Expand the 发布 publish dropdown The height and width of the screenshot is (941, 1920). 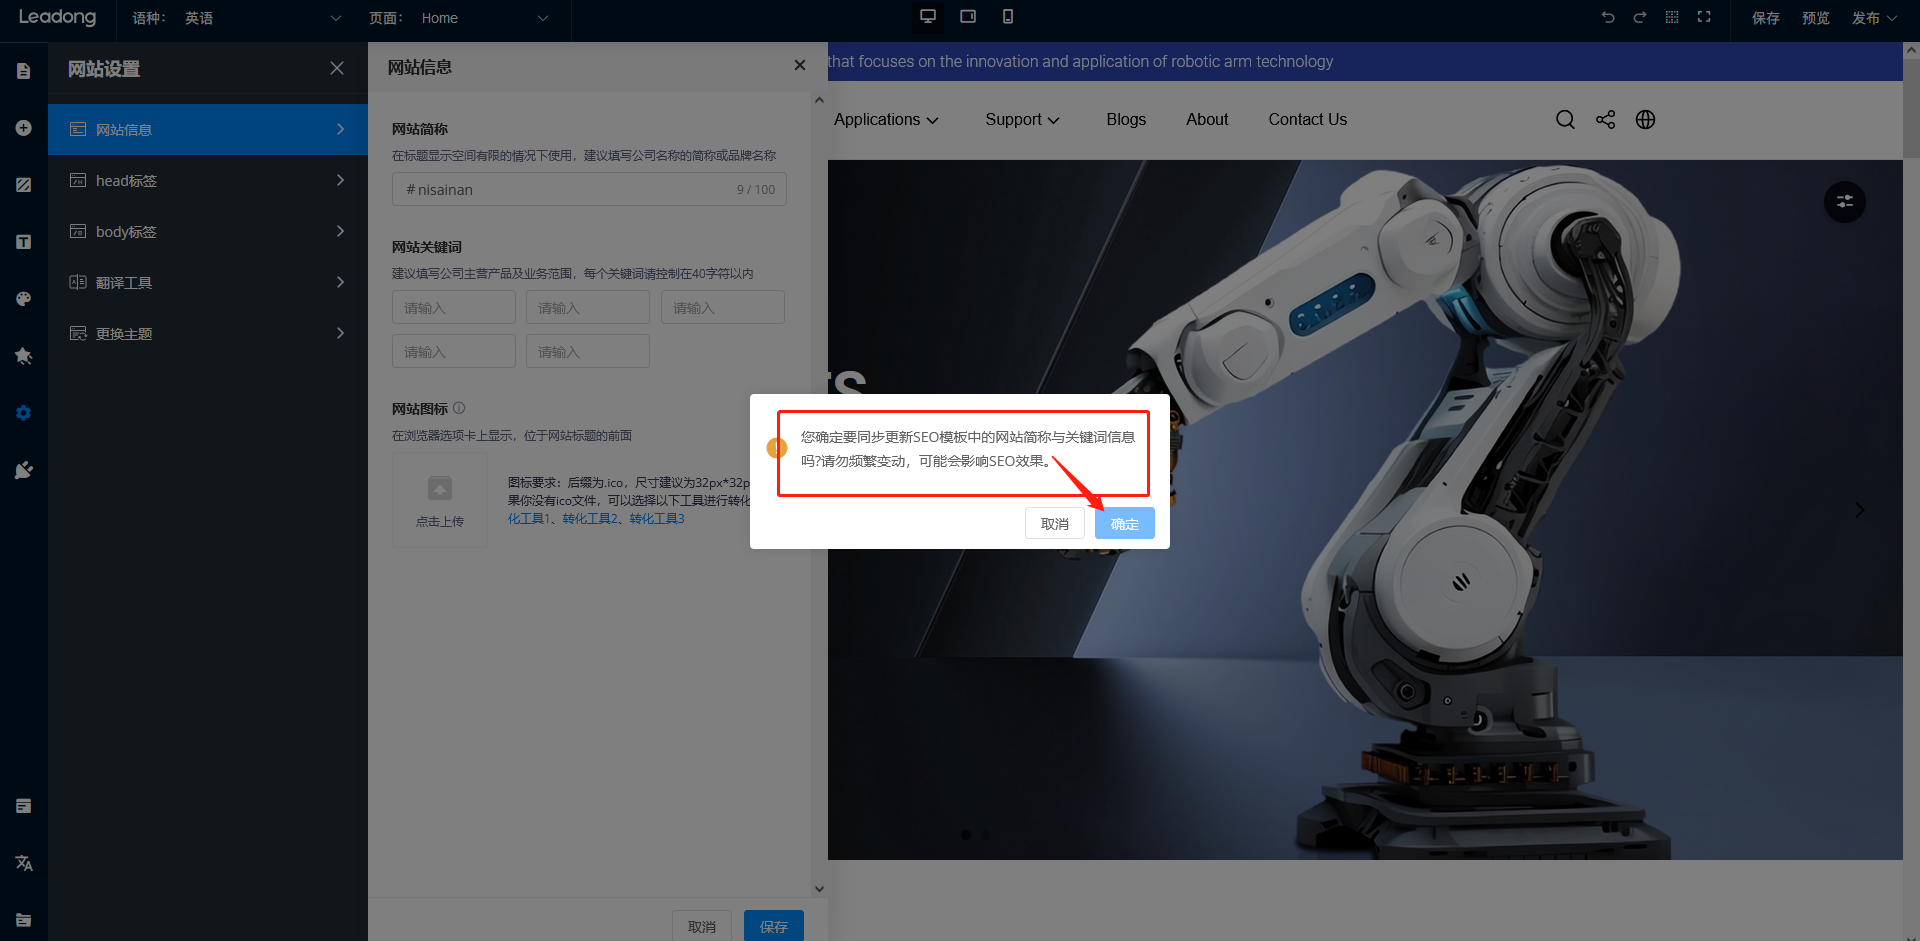(x=1873, y=18)
